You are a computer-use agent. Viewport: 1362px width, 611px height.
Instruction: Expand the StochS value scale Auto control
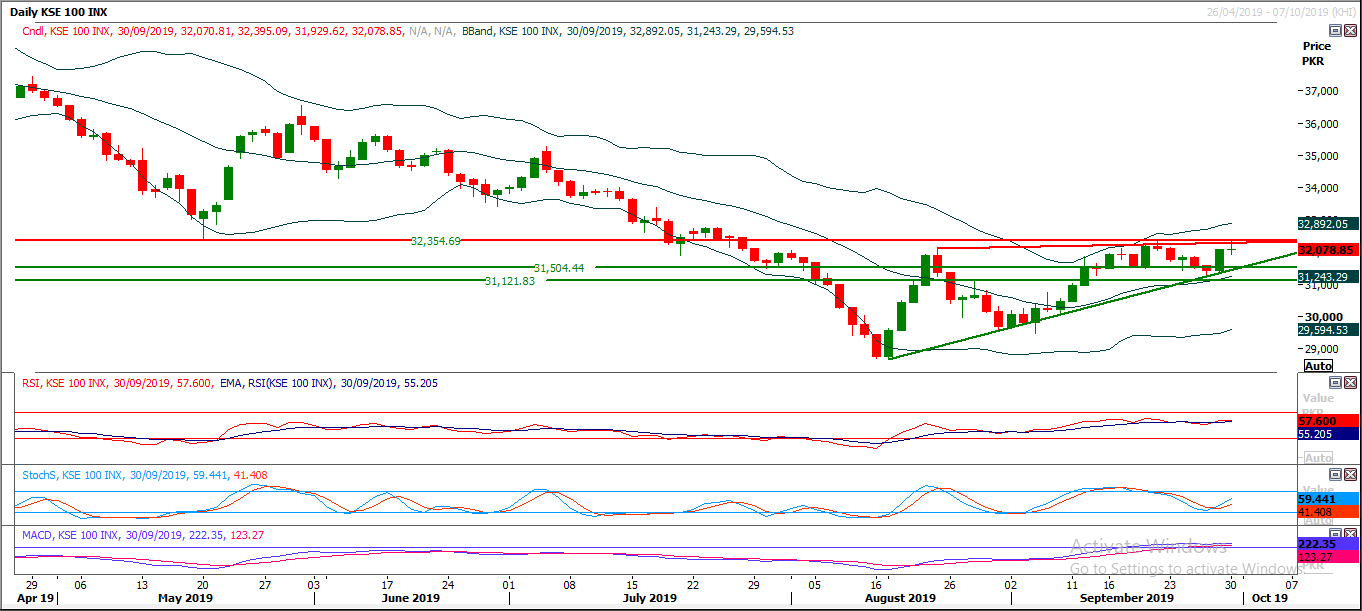tap(1316, 519)
